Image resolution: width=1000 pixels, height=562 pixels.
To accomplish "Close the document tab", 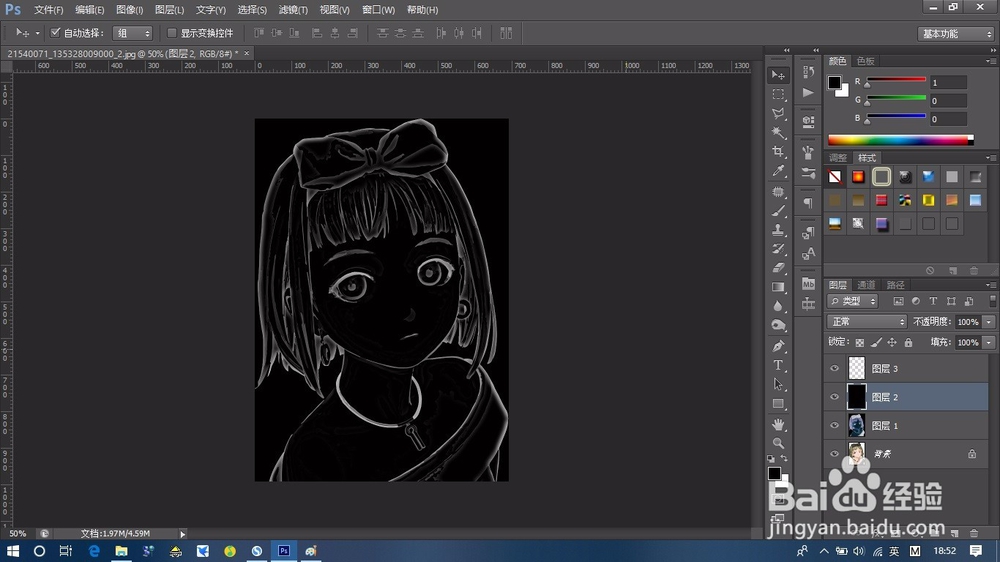I will pyautogui.click(x=247, y=53).
